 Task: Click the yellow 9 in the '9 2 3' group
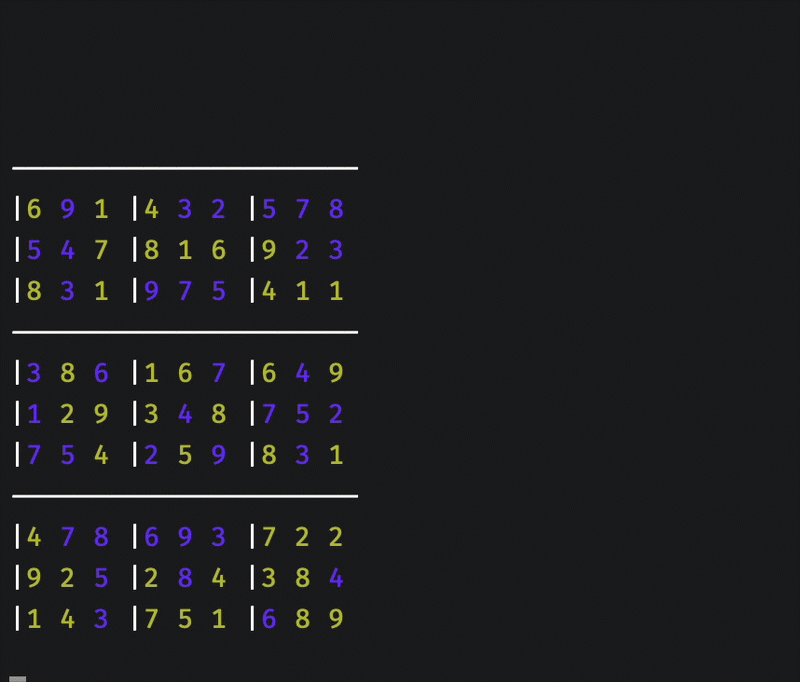pos(269,250)
